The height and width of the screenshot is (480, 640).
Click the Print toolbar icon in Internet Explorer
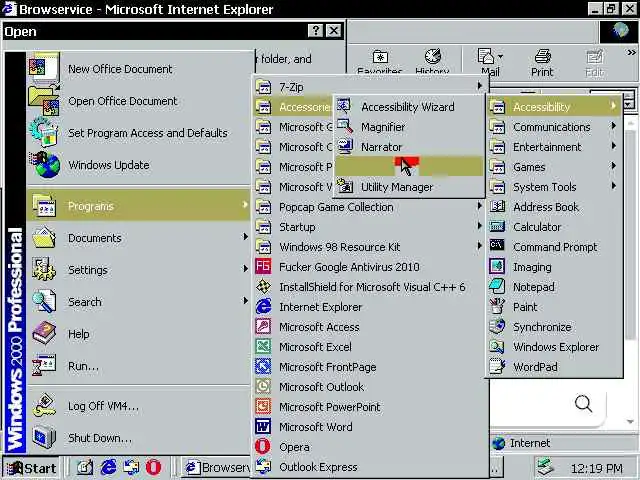click(x=542, y=63)
